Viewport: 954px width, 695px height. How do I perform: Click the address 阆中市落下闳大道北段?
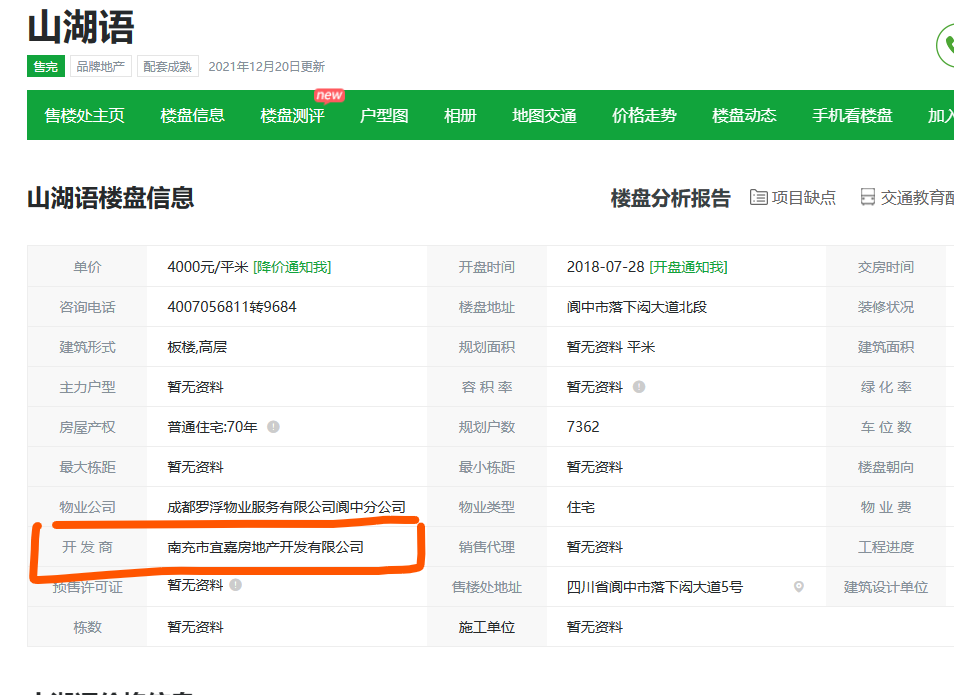click(636, 307)
